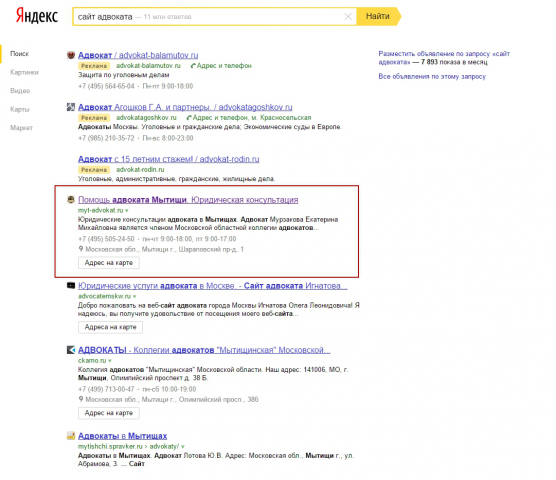Click the Найти search button
Image resolution: width=556 pixels, height=480 pixels.
click(378, 16)
